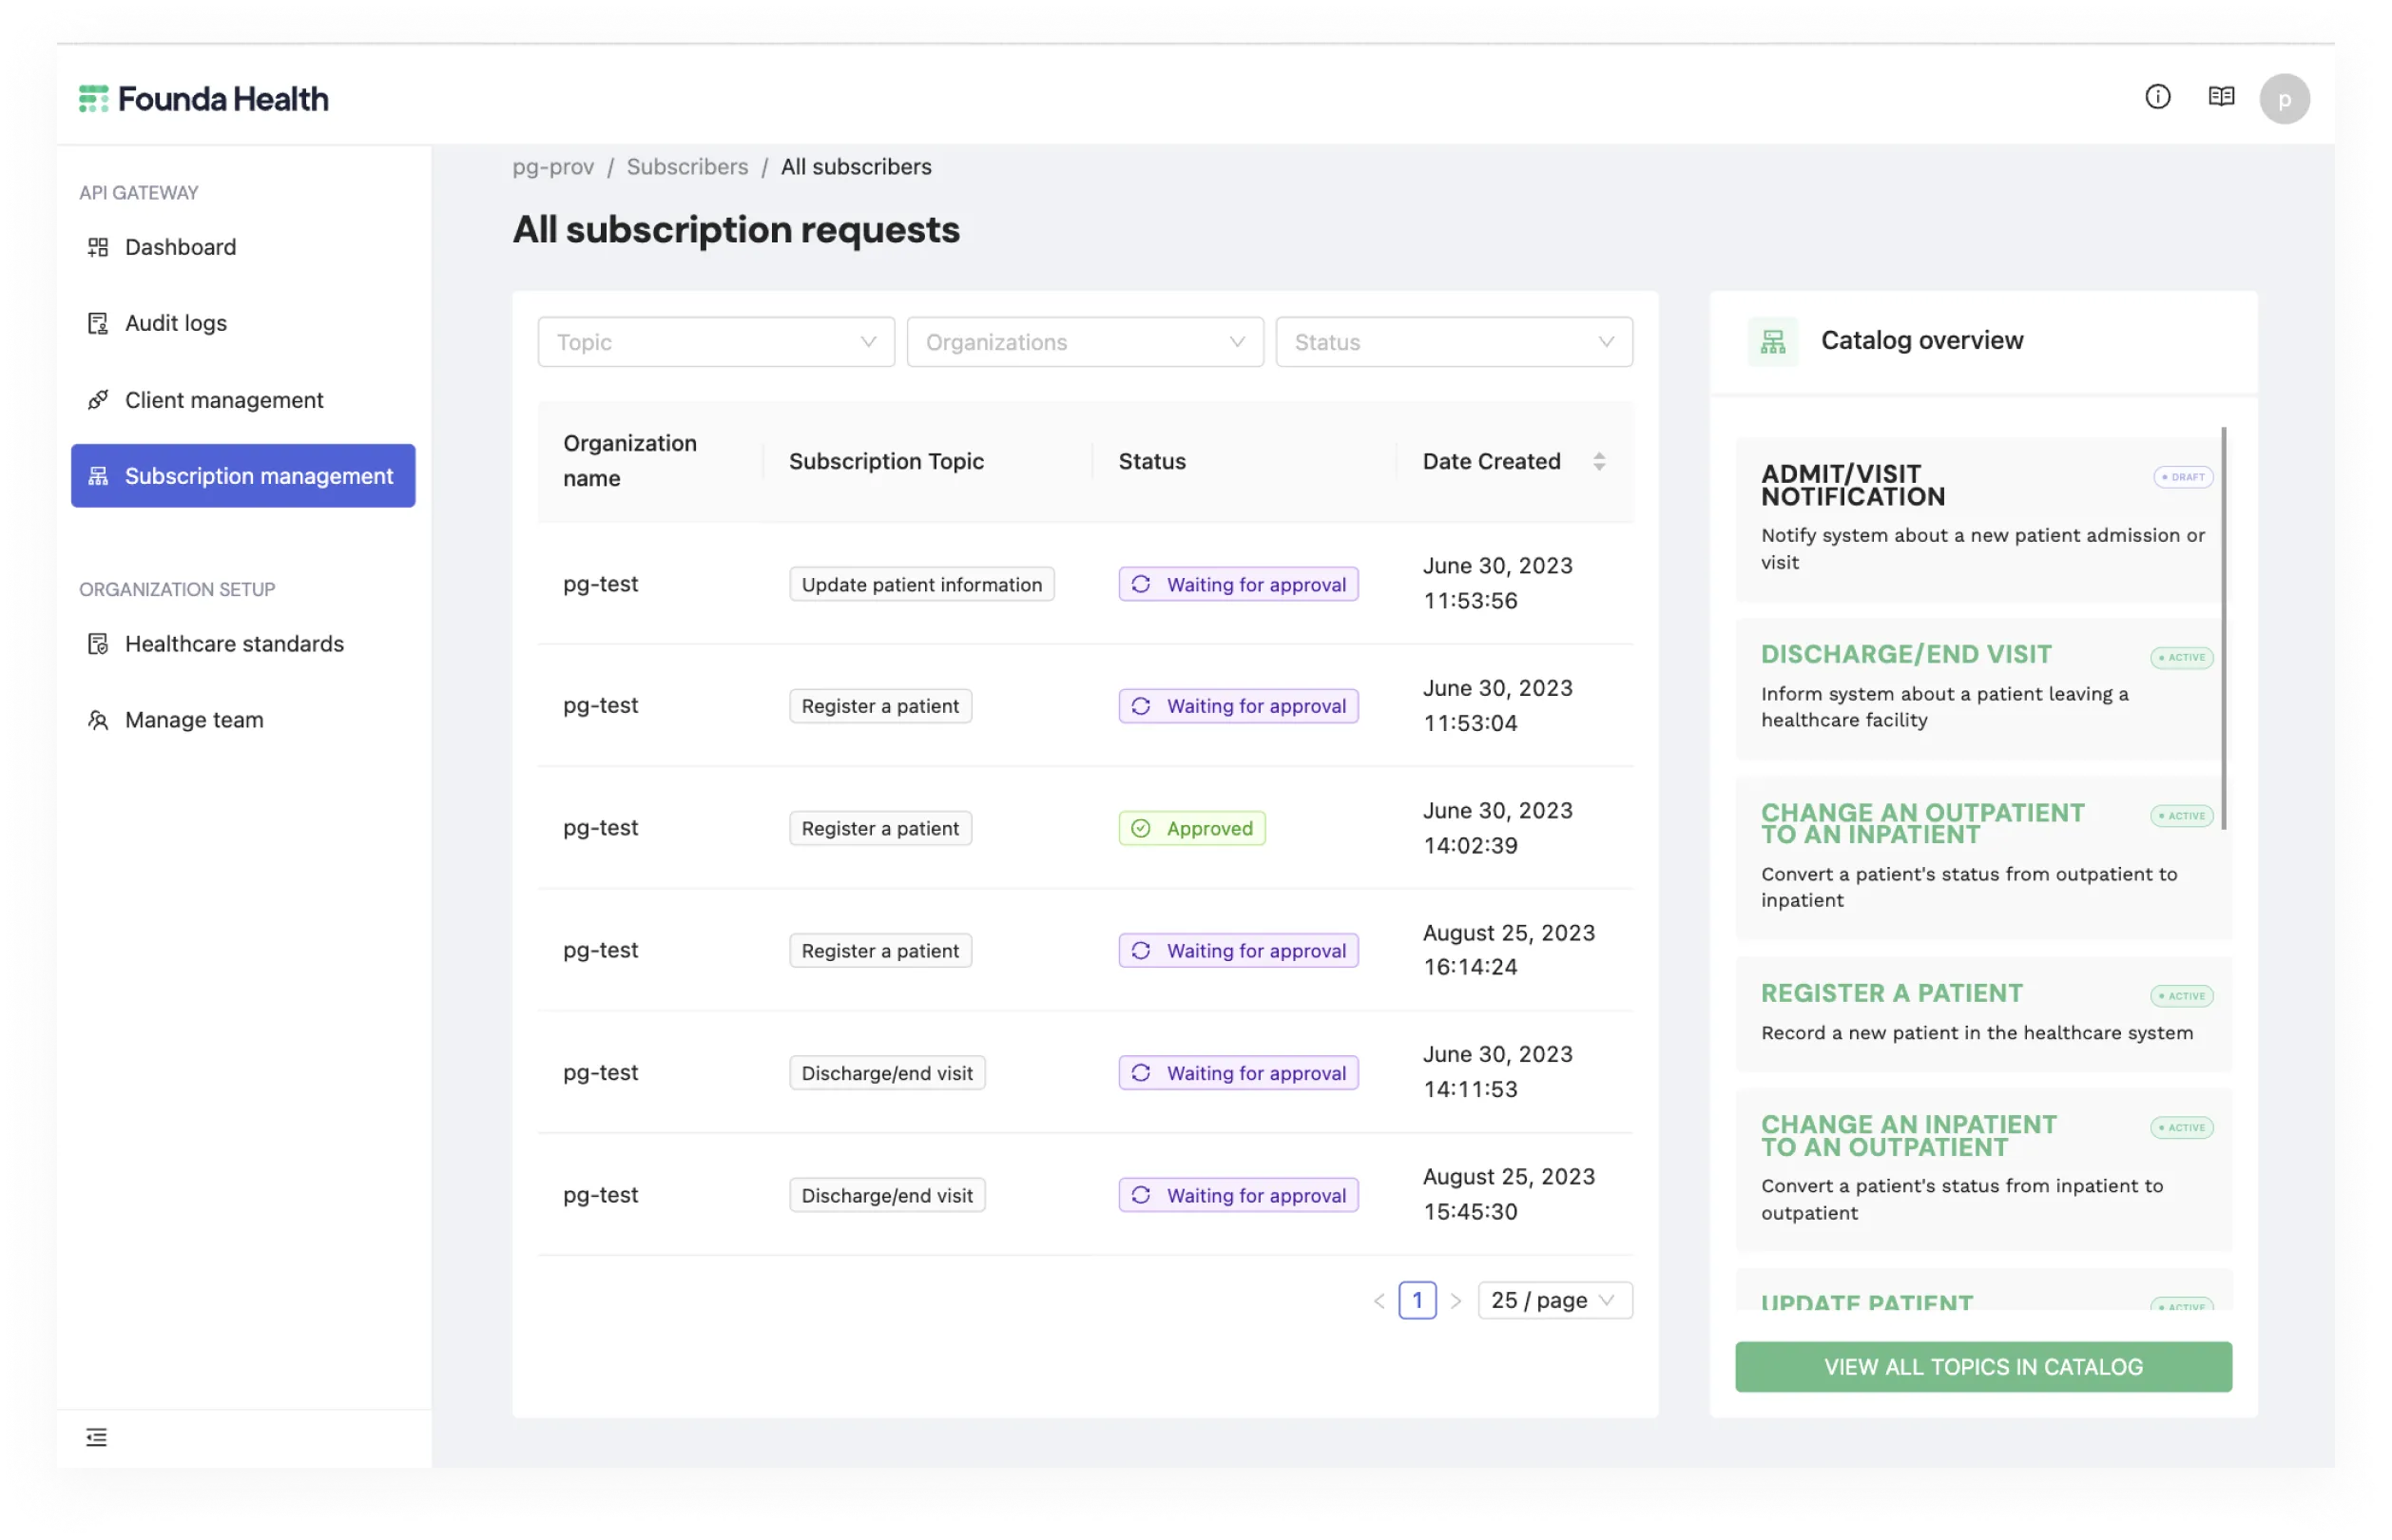This screenshot has width=2392, height=1540.
Task: Click the Client management plug icon
Action: pos(98,400)
